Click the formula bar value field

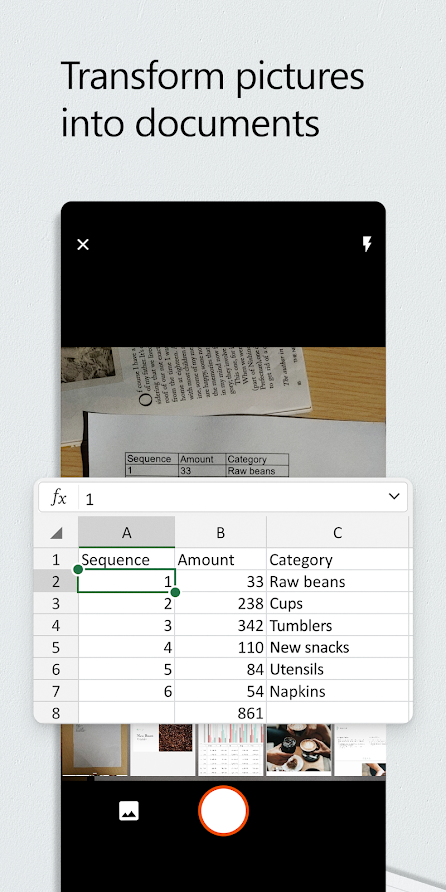click(232, 498)
